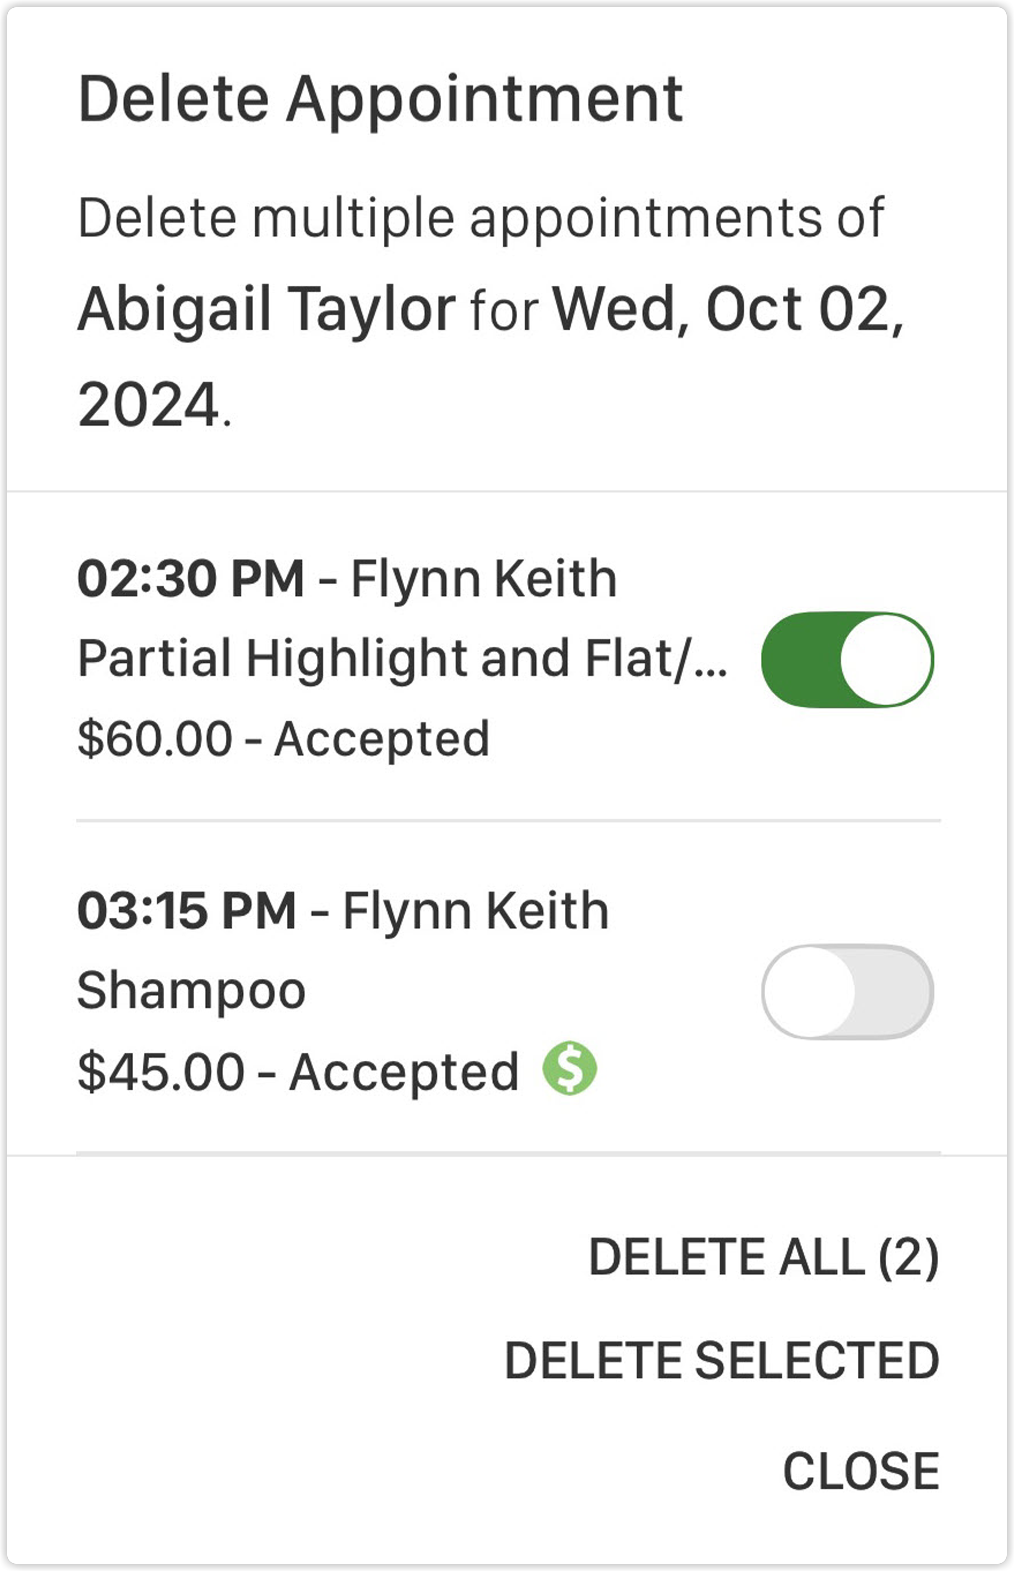Image resolution: width=1015 pixels, height=1572 pixels.
Task: Click the Shampoo service name
Action: (x=192, y=992)
